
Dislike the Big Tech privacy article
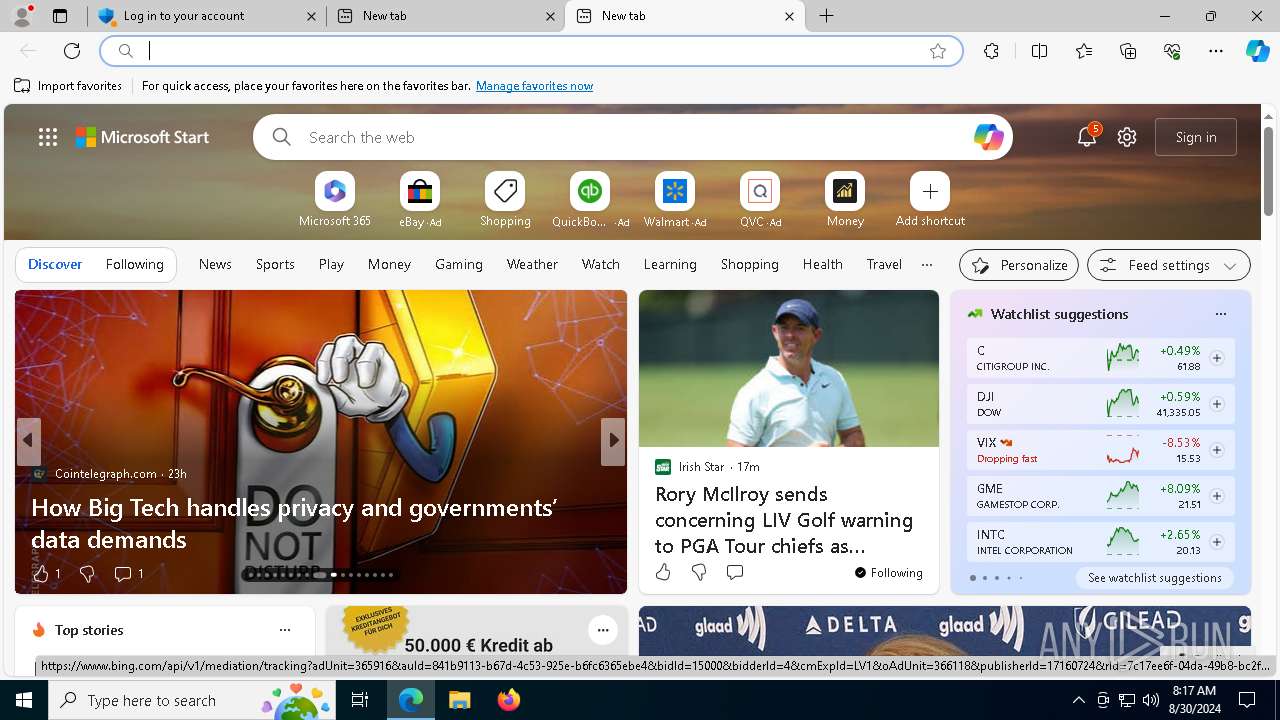87,573
